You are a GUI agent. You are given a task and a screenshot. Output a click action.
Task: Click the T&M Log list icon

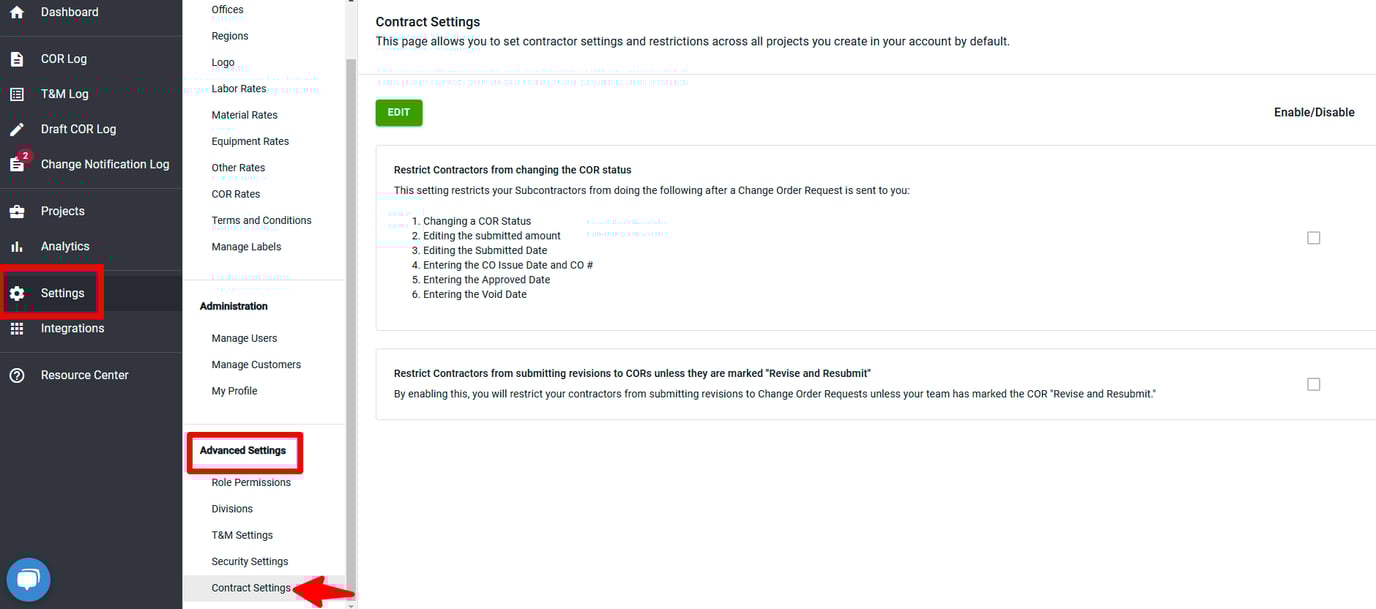17,94
